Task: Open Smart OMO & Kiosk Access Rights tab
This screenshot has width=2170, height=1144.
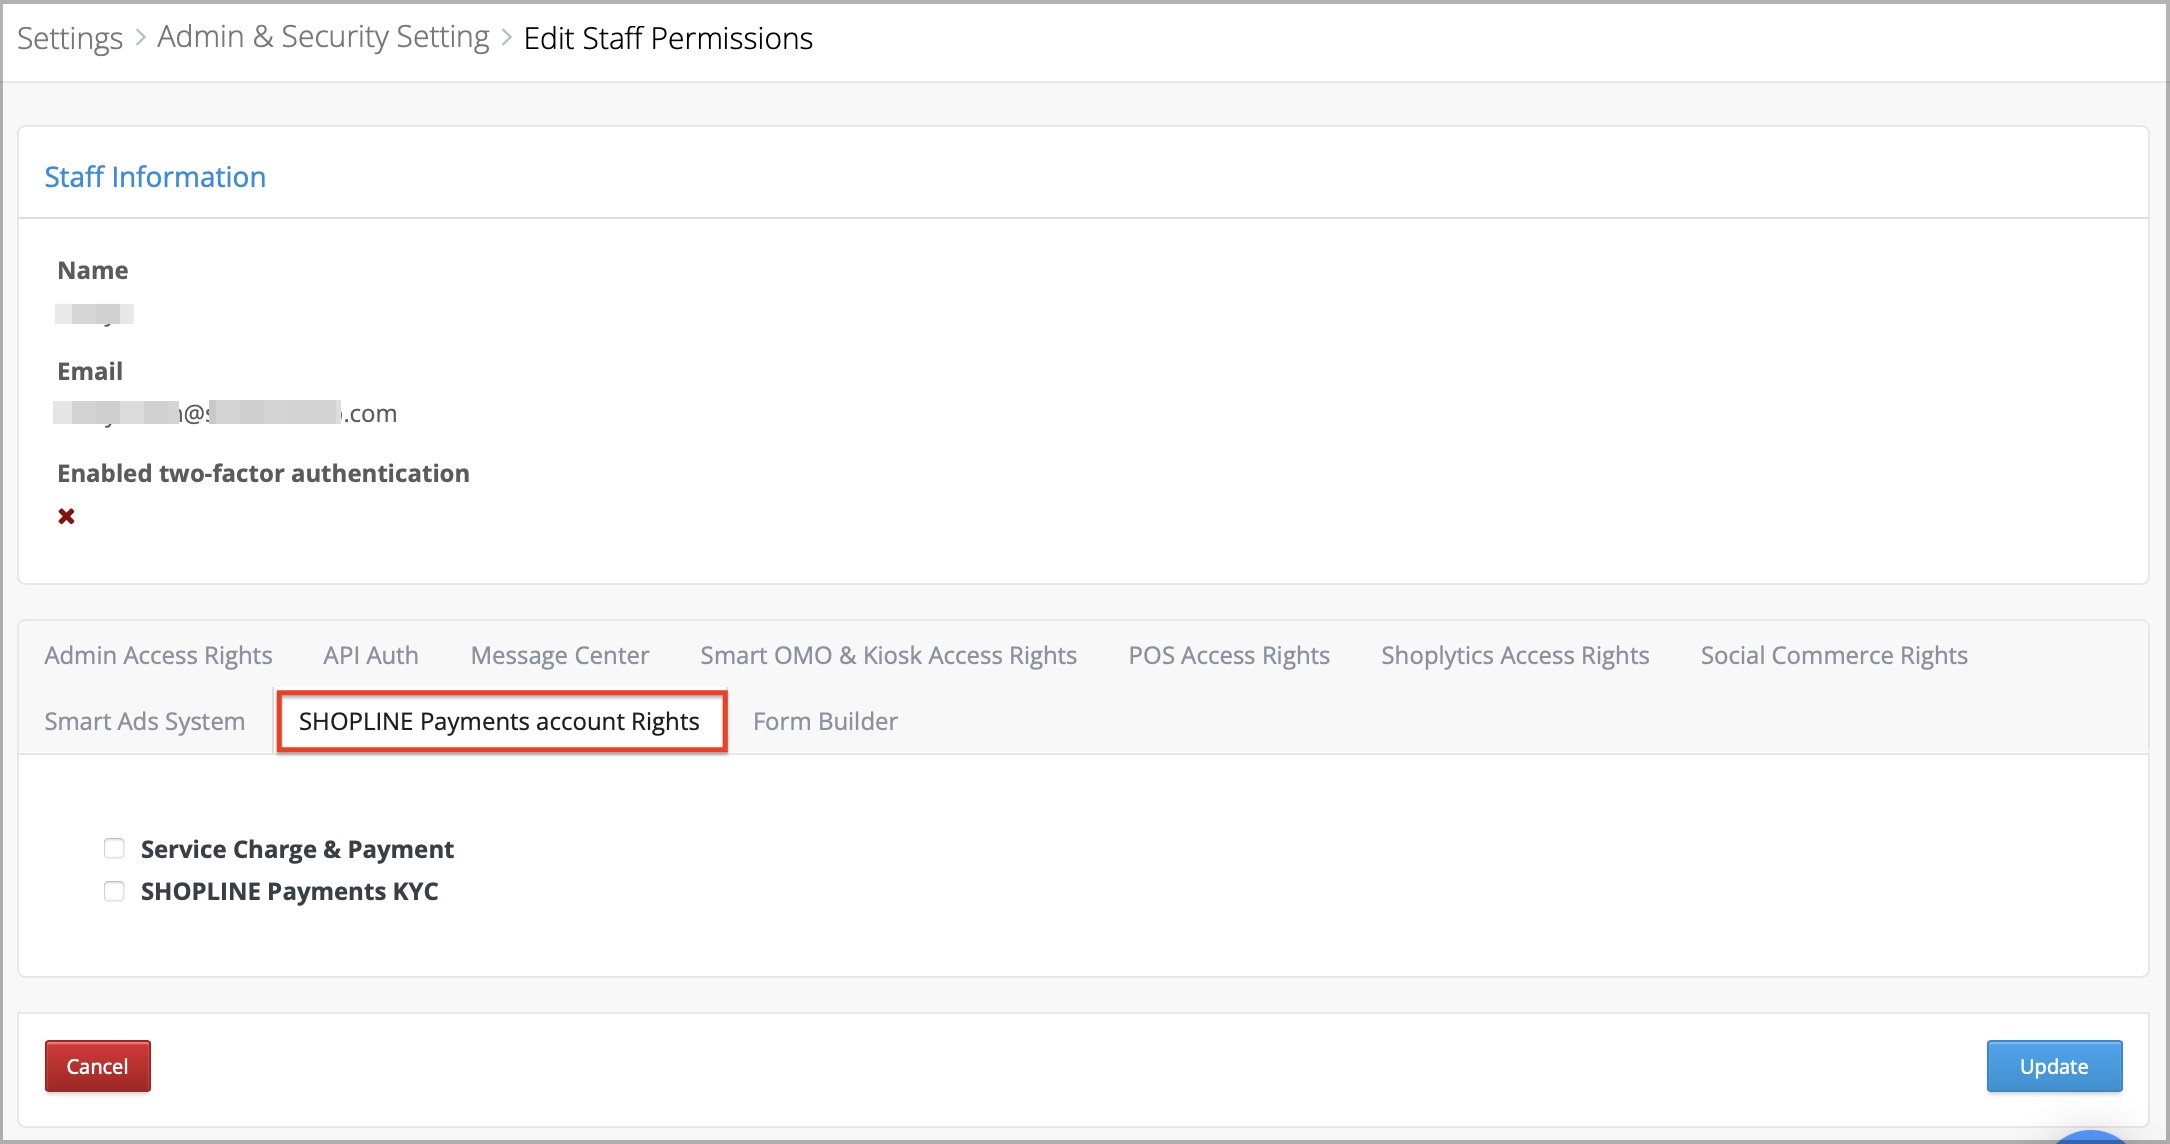Action: [x=888, y=655]
